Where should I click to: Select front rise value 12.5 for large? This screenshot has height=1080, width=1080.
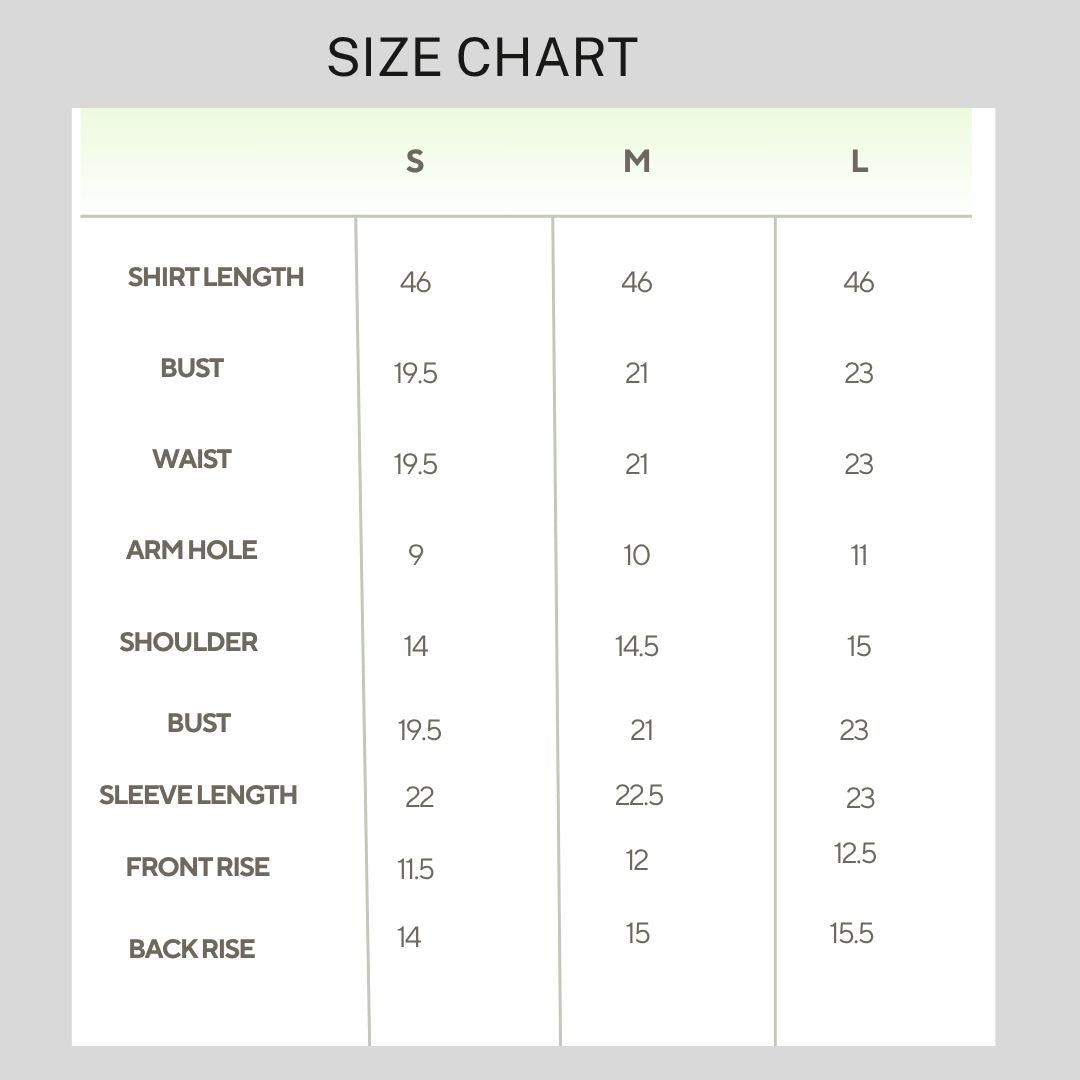(855, 853)
